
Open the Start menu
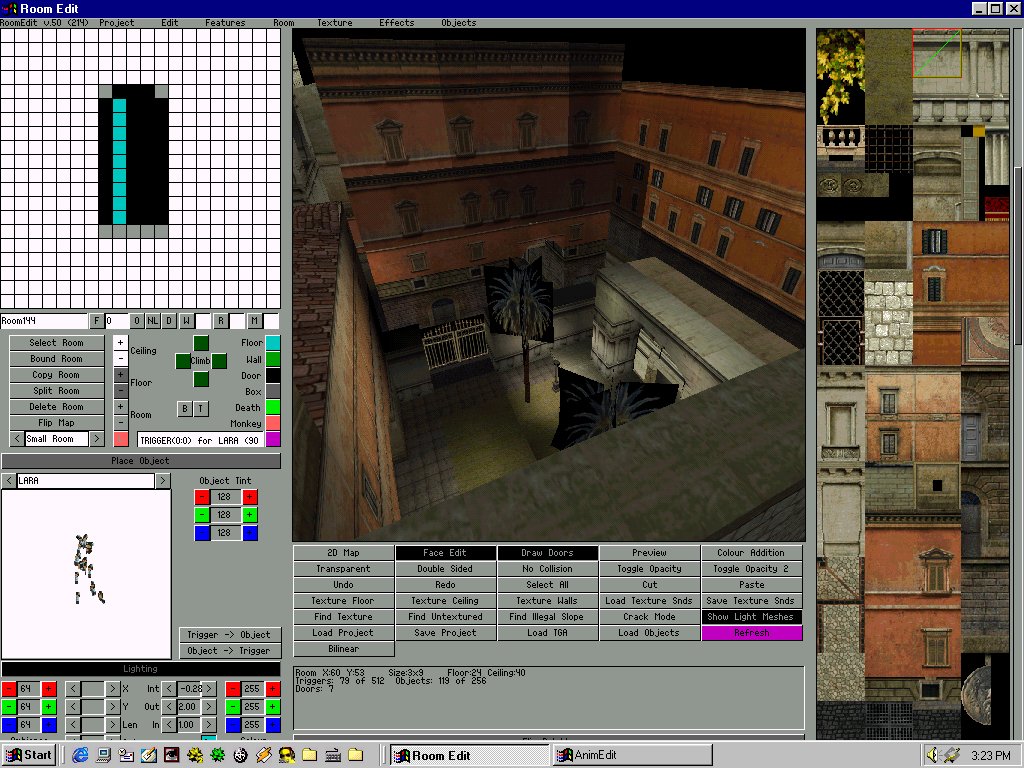click(x=29, y=755)
